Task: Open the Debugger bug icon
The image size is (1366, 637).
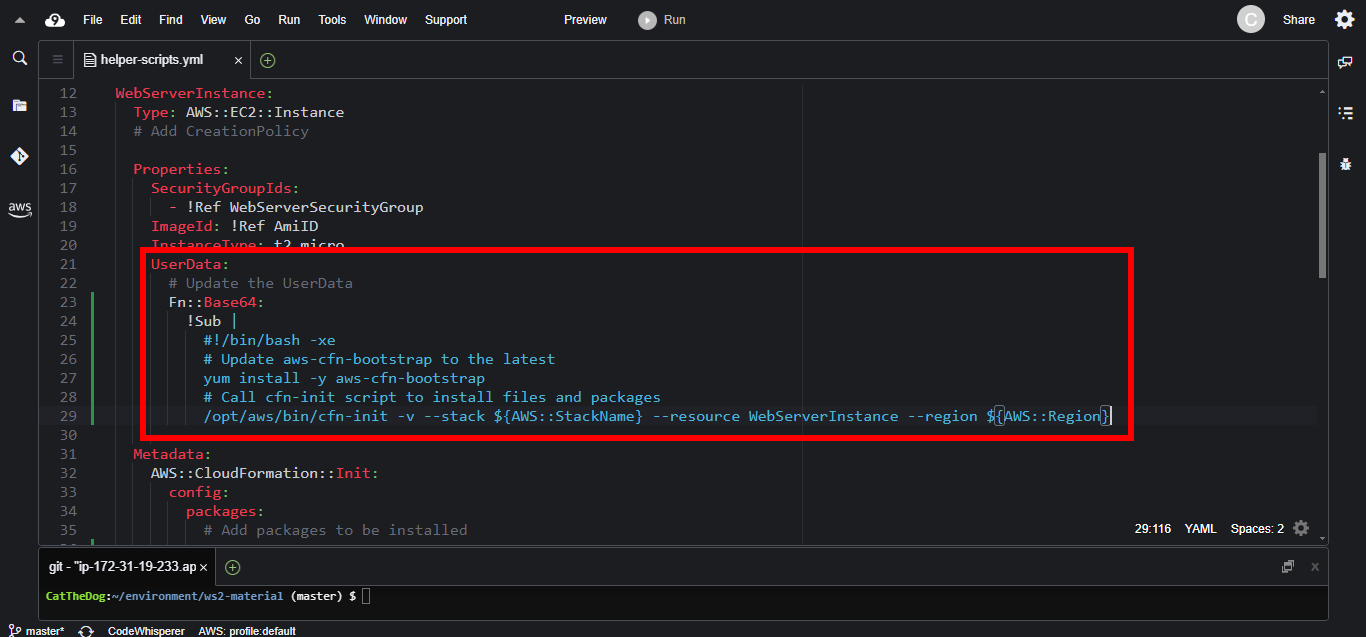Action: tap(1345, 163)
